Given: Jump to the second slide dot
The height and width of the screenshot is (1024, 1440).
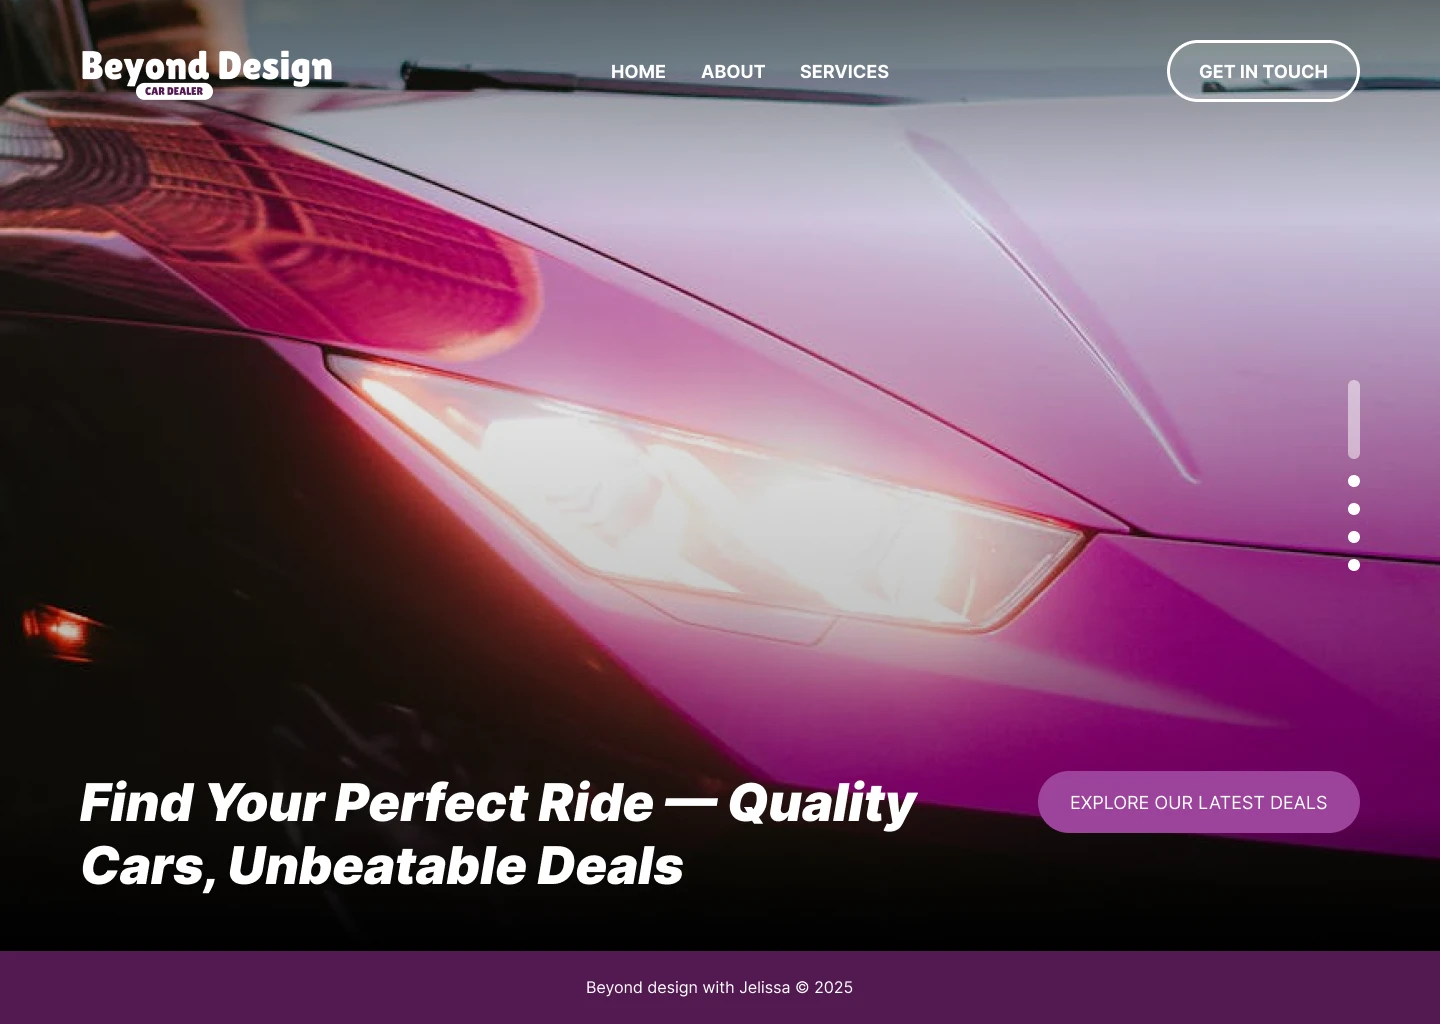Looking at the screenshot, I should (x=1354, y=481).
